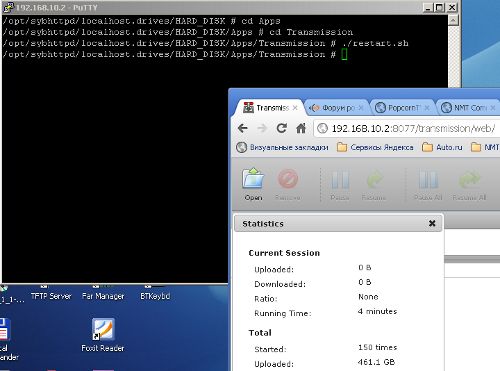
Task: Go back with the browser back arrow
Action: pyautogui.click(x=243, y=128)
